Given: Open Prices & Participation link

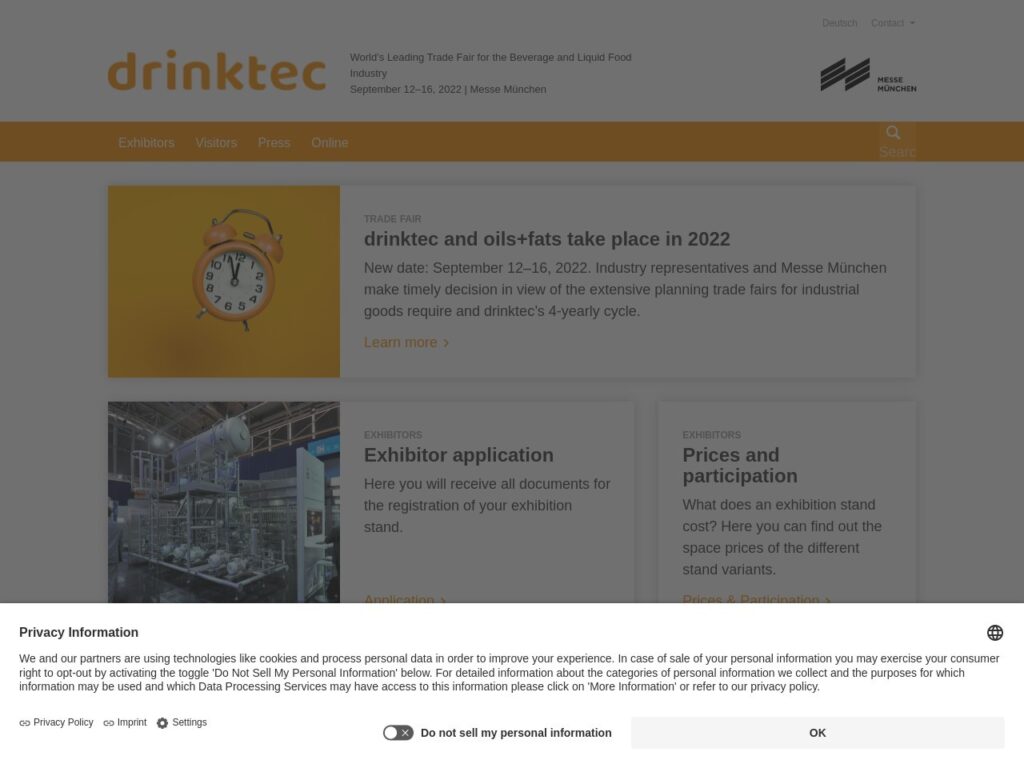Looking at the screenshot, I should click(756, 599).
